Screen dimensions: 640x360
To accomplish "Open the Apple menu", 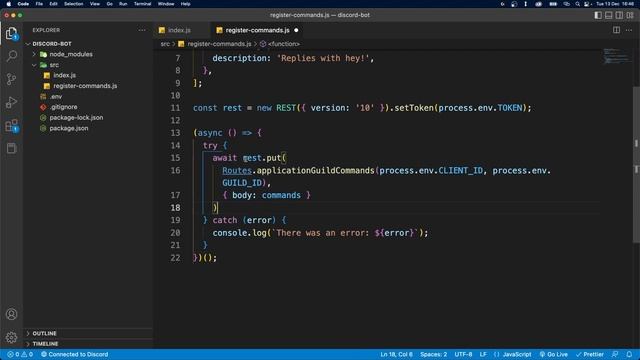I will [9, 4].
